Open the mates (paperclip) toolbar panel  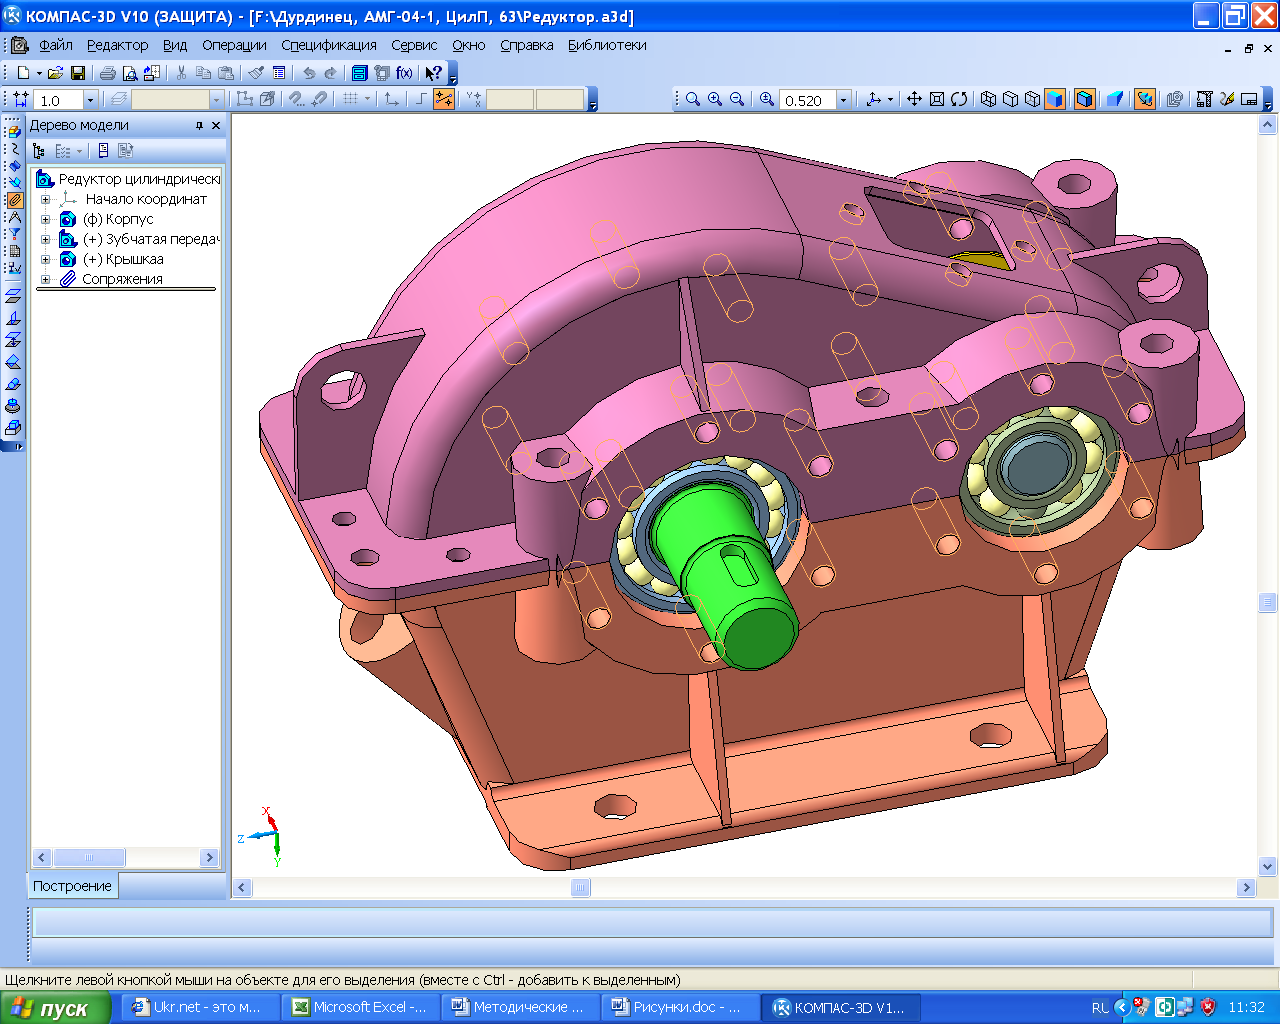(14, 200)
